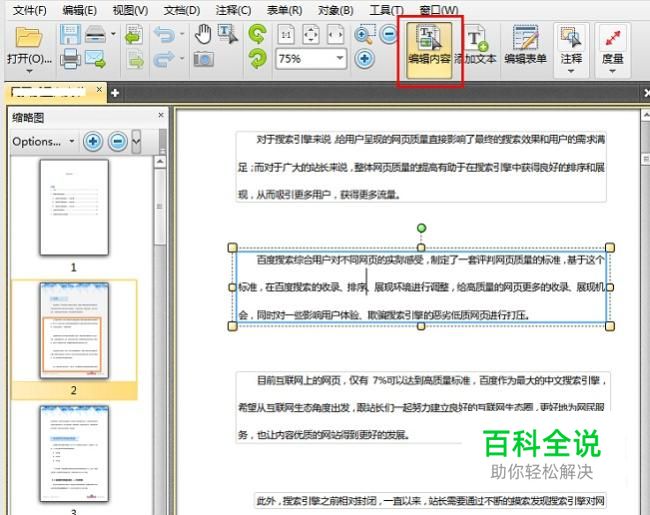
Task: Open the 对象(B) menu
Action: click(x=335, y=10)
